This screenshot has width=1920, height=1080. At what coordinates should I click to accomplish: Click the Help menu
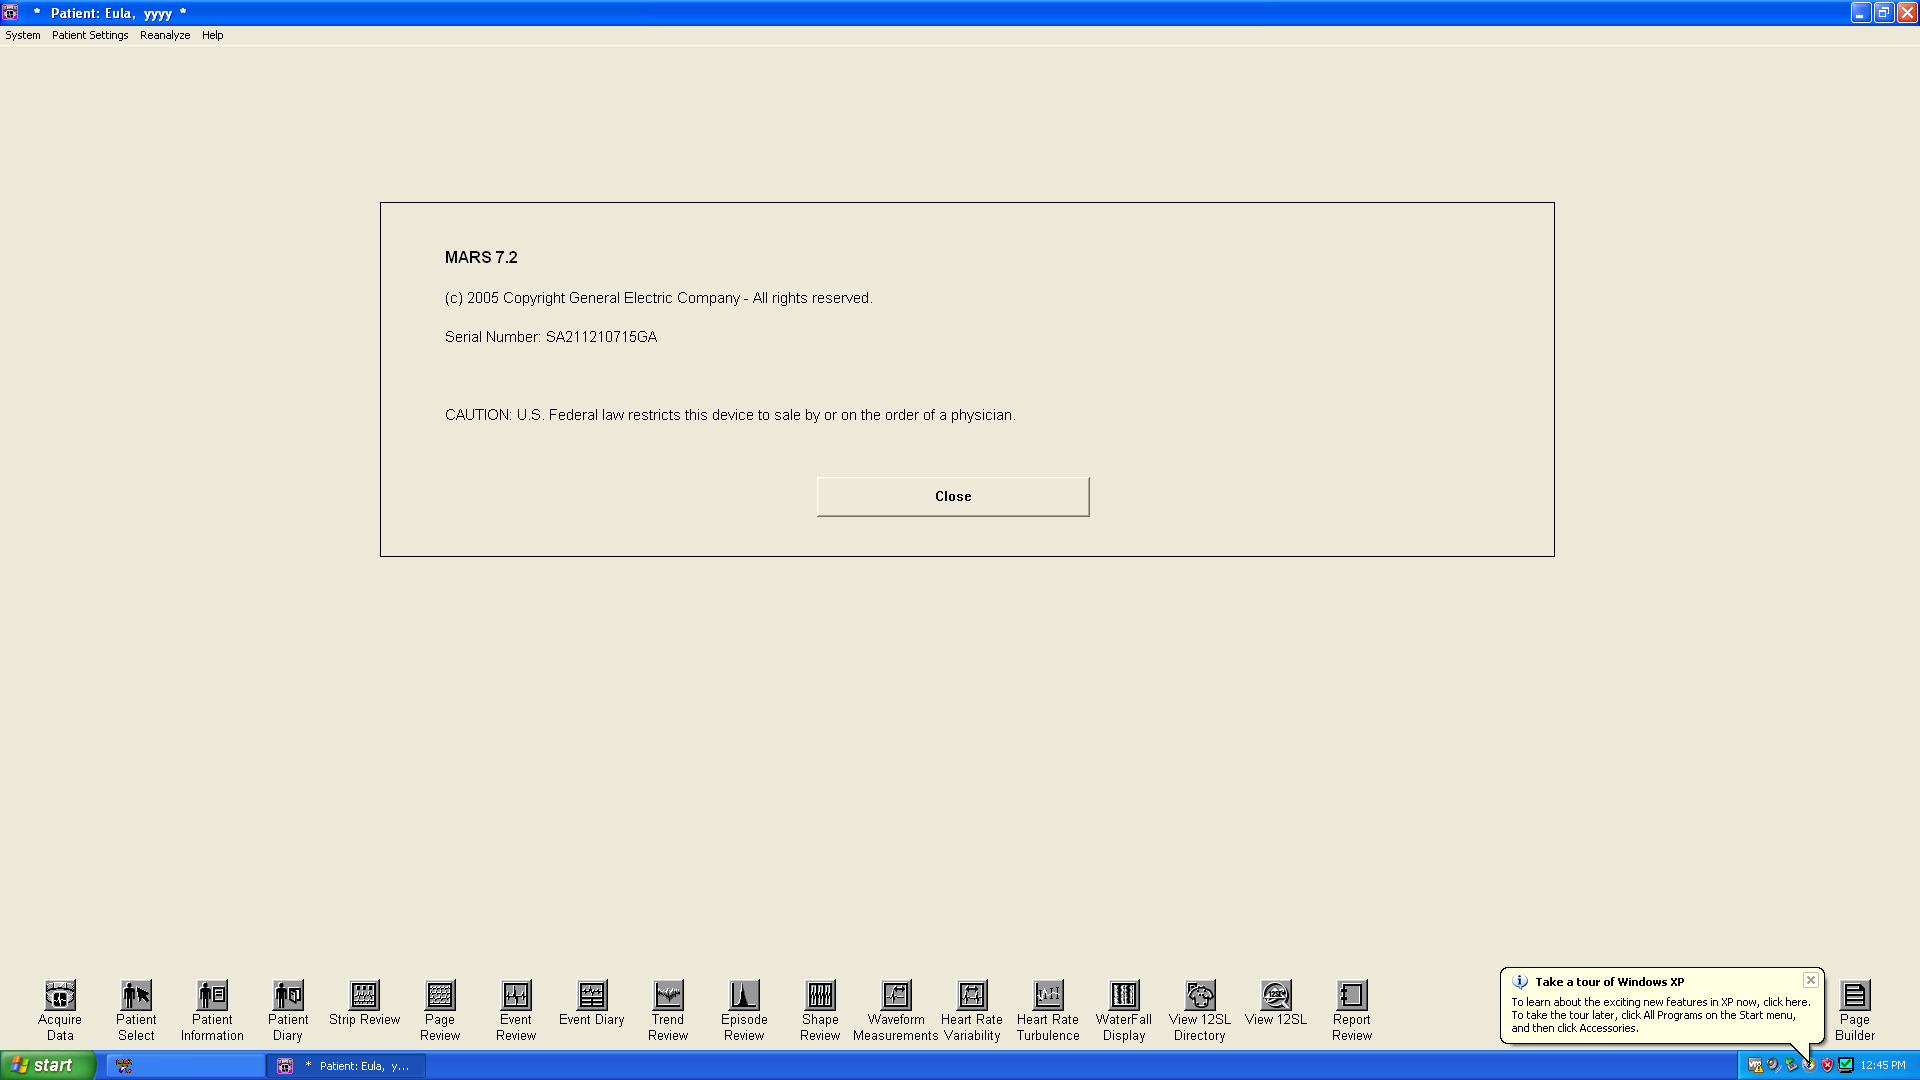coord(211,36)
